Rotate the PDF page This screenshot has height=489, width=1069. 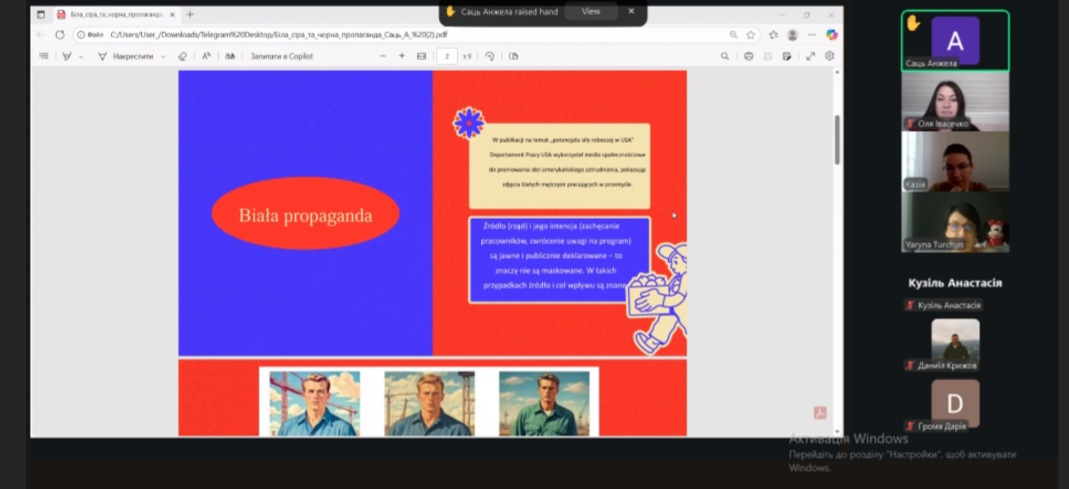pyautogui.click(x=489, y=56)
